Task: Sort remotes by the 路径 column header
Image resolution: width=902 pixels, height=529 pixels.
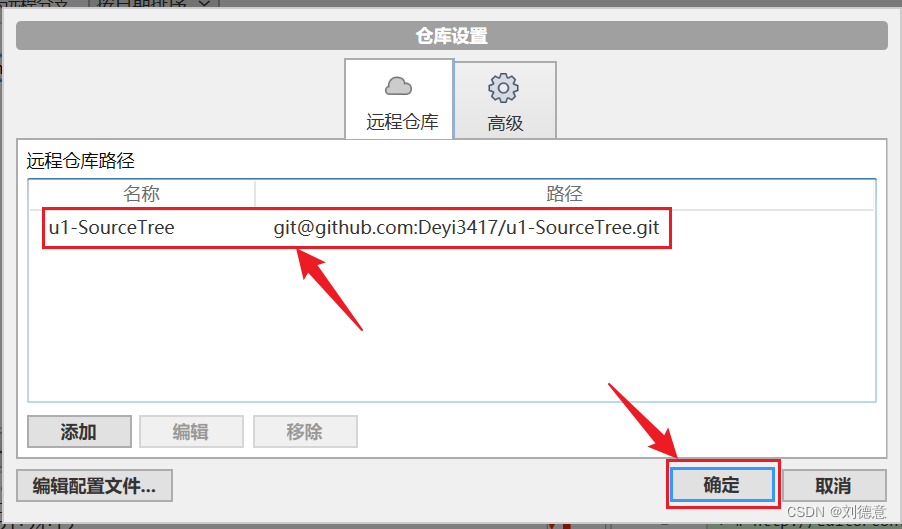Action: (564, 194)
